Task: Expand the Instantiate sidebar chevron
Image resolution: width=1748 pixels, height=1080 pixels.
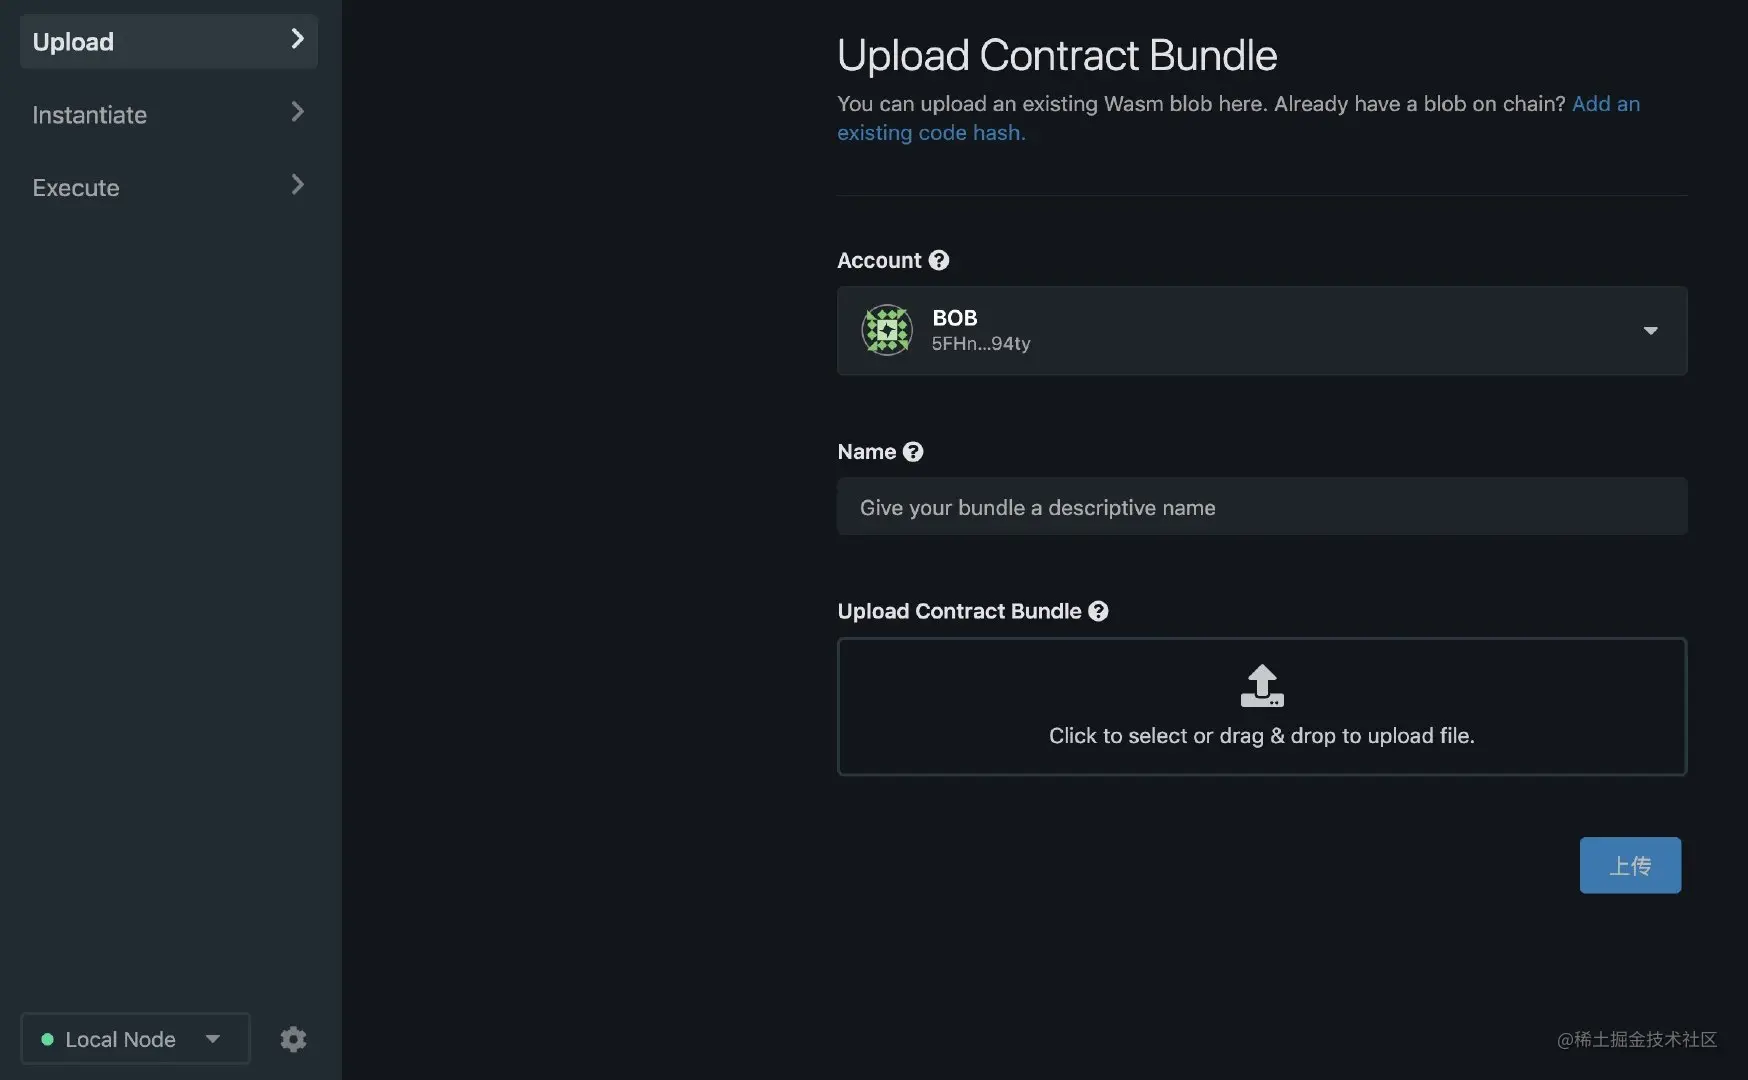Action: point(297,112)
